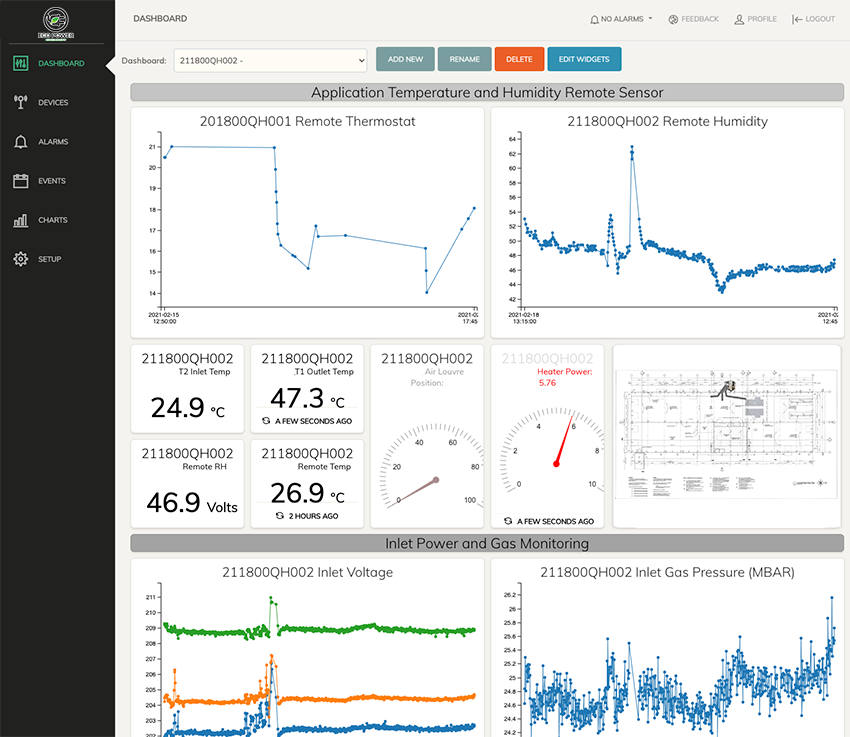Click the '211800QH002 Inlet Voltage' chart title
Screen dimensions: 850x737
307,572
